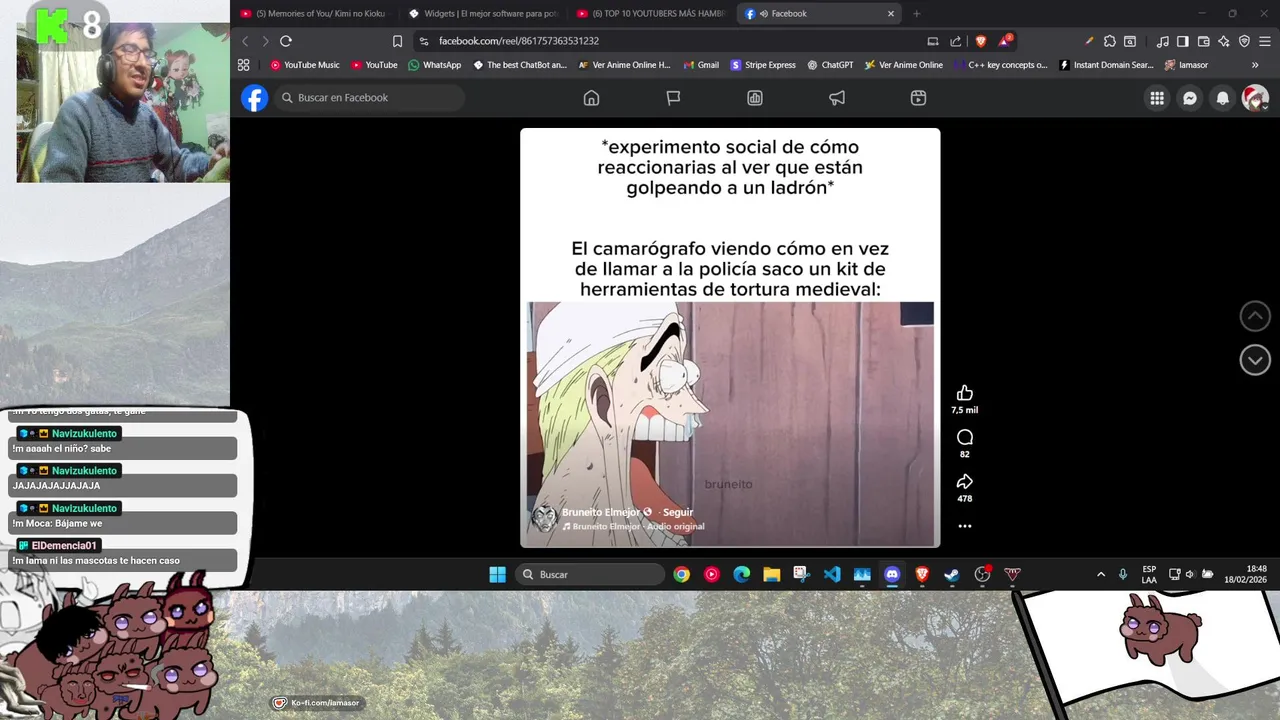Viewport: 1280px width, 720px height.
Task: Open Messenger chats icon
Action: coord(1190,98)
